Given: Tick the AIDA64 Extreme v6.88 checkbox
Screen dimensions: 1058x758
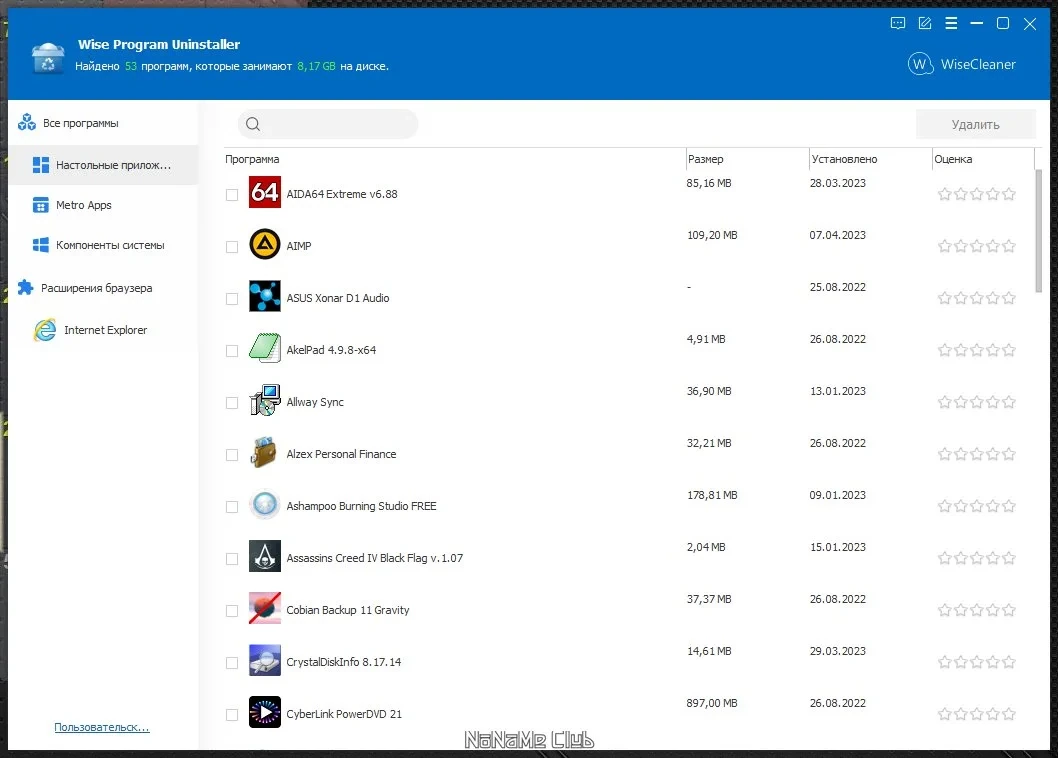Looking at the screenshot, I should 232,195.
